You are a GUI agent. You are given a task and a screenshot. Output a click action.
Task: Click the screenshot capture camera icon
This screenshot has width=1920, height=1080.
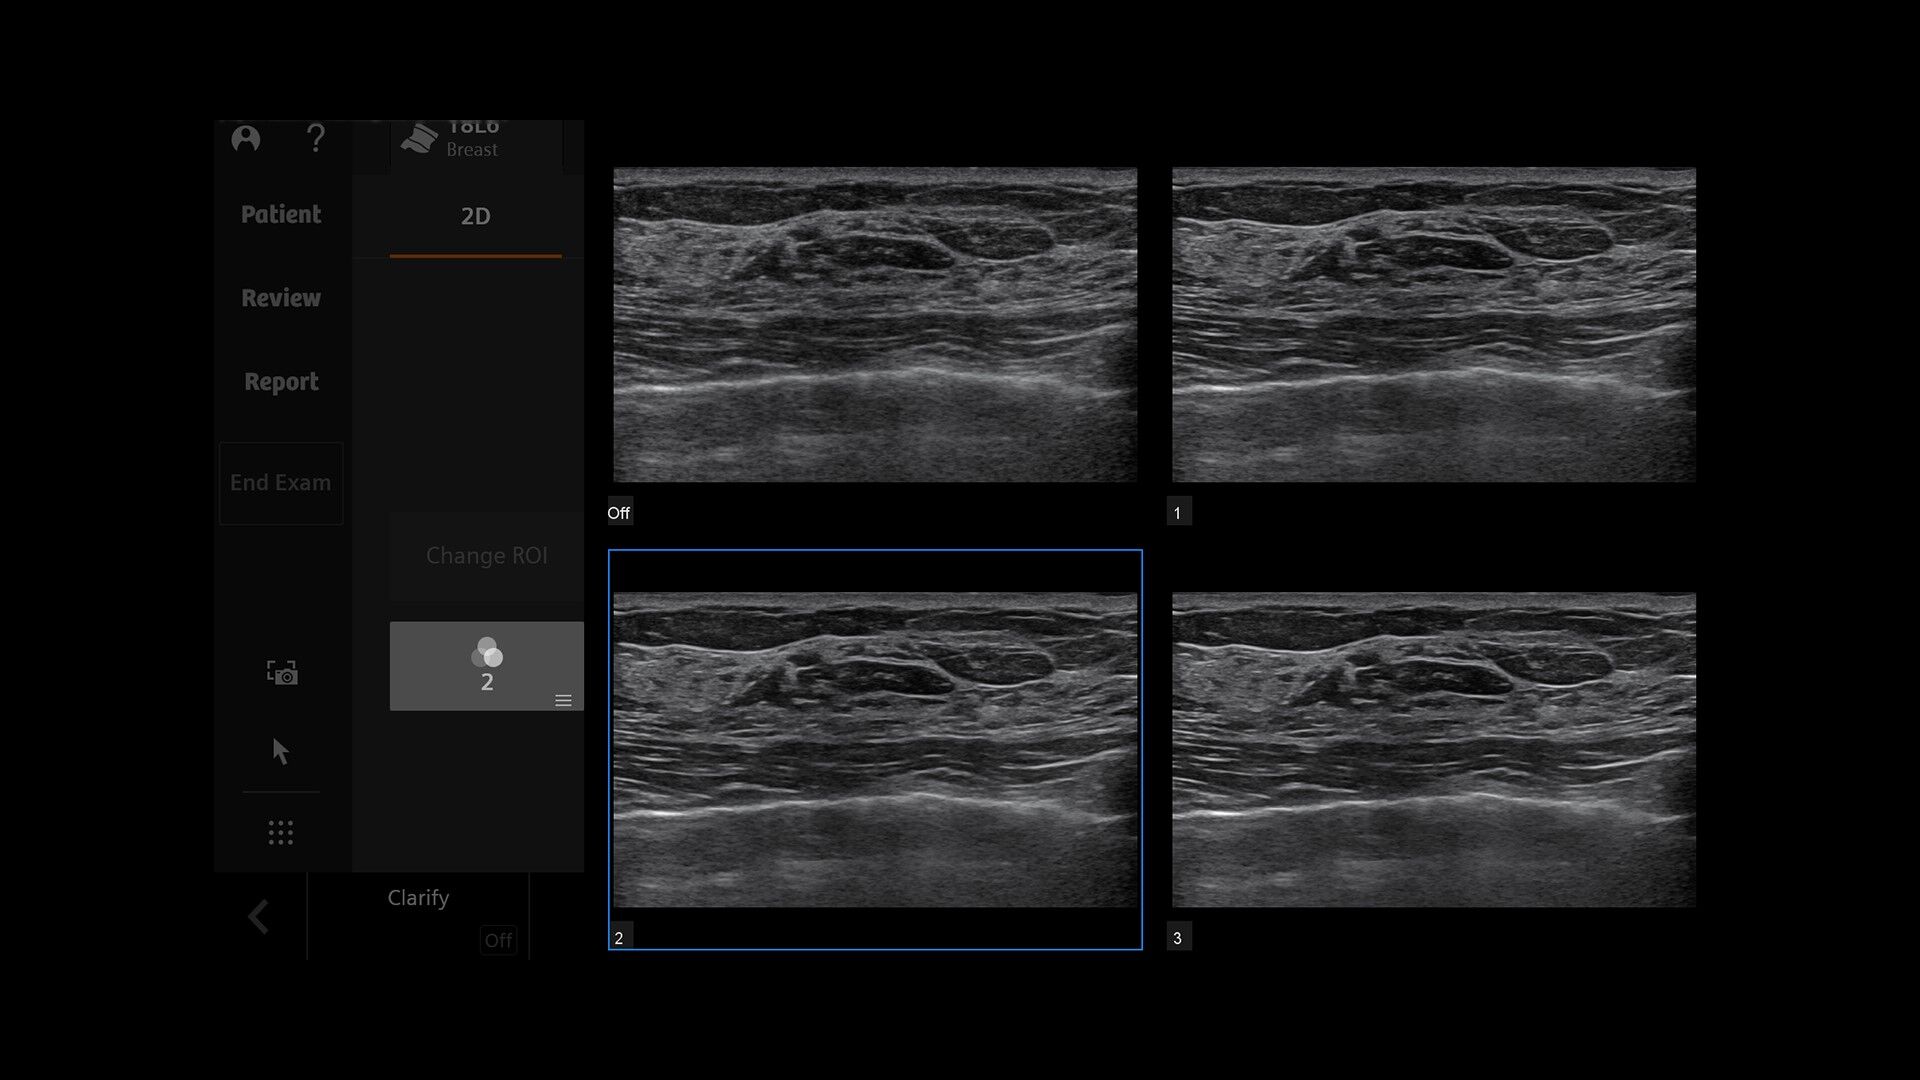coord(282,673)
